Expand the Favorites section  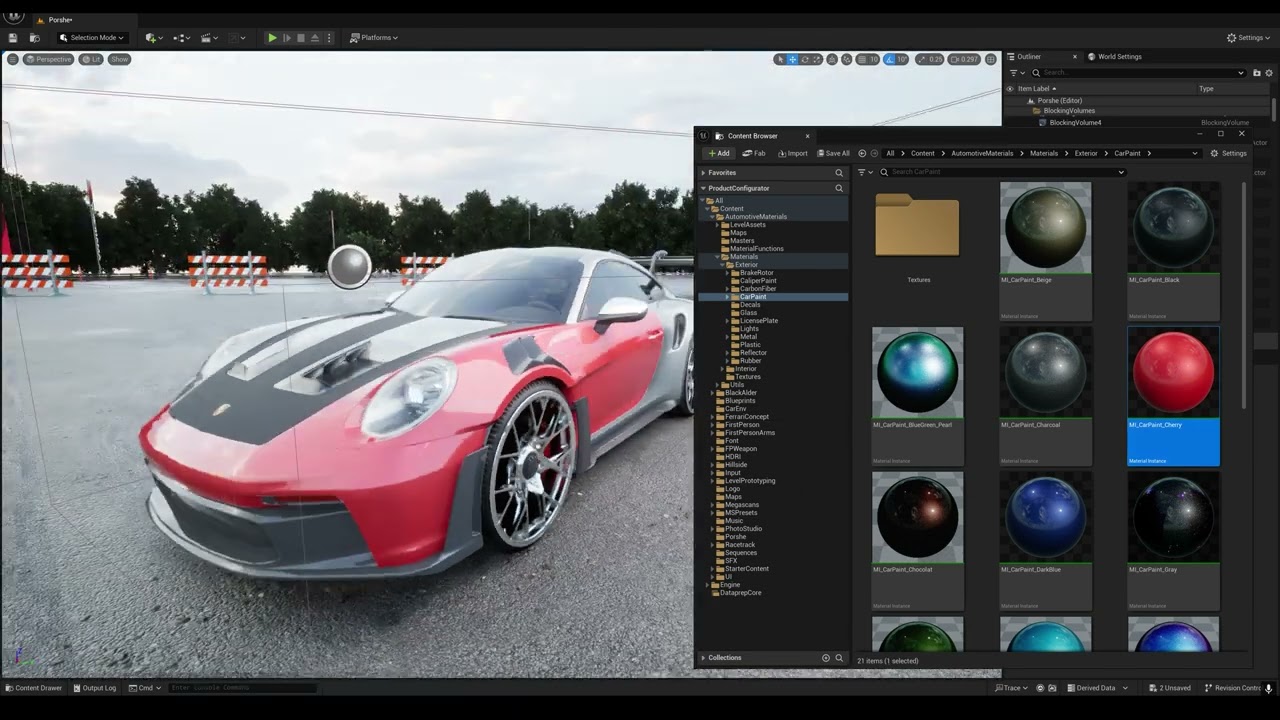(703, 173)
